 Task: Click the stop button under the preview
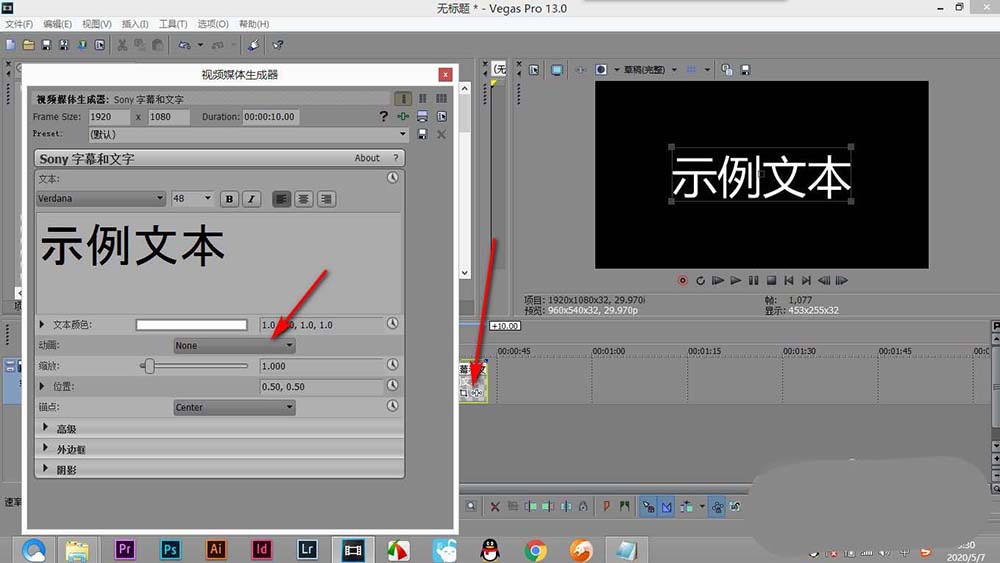pos(772,281)
